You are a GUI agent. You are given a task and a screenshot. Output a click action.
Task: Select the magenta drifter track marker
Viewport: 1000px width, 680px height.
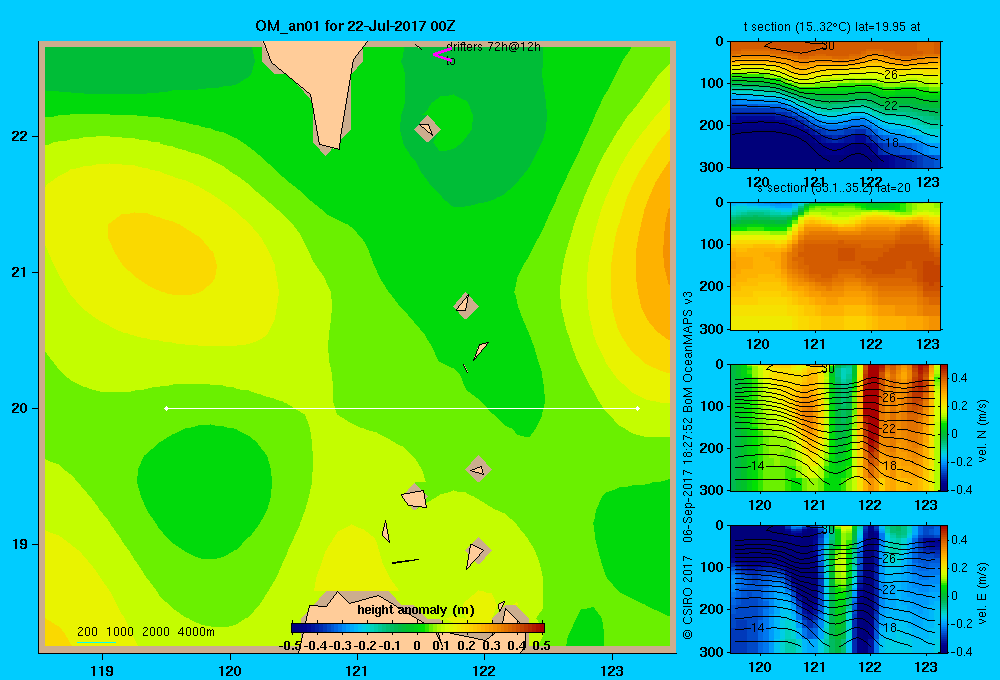pyautogui.click(x=441, y=54)
